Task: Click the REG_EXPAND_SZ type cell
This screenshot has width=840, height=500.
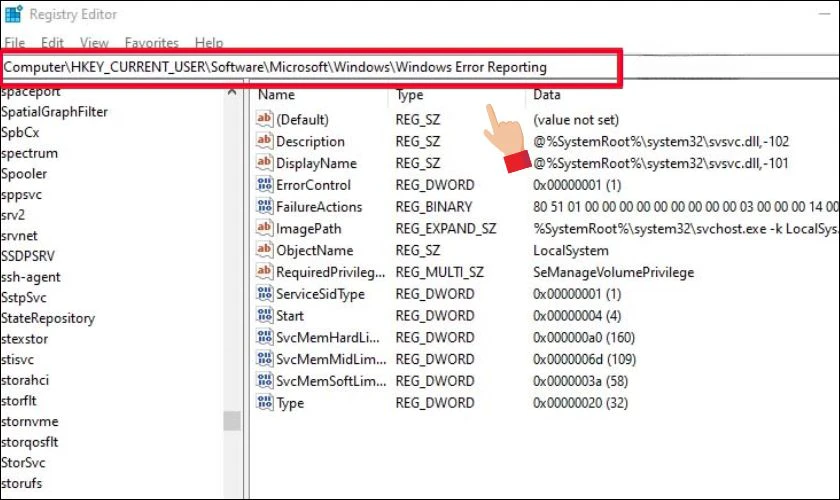Action: (x=446, y=229)
